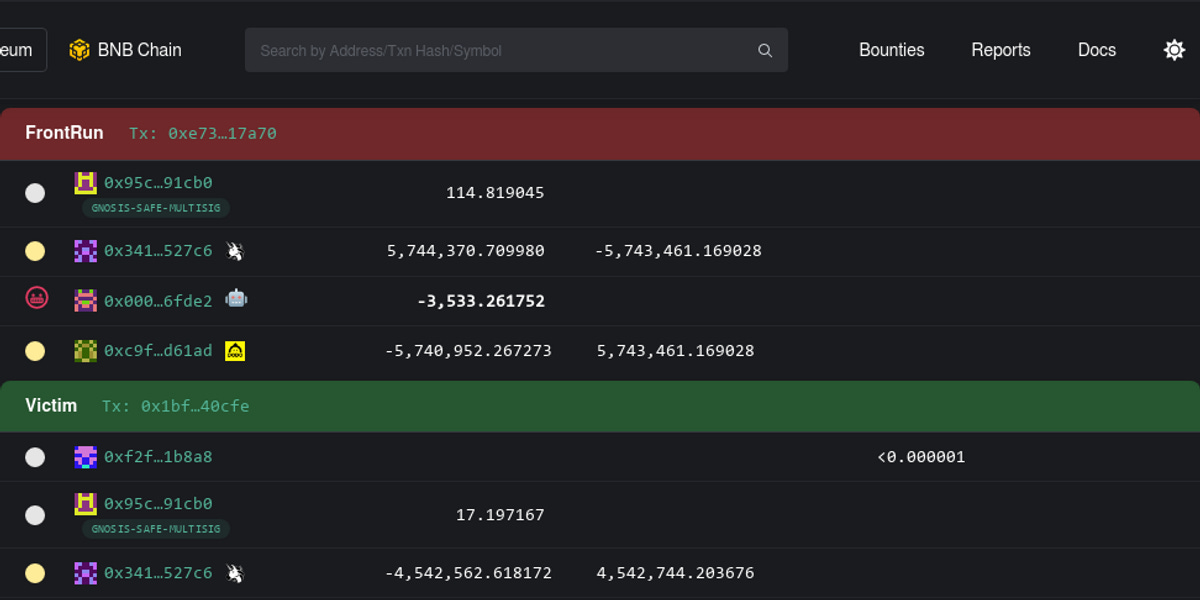Click the FrontRun section header label
The image size is (1200, 600).
point(64,133)
